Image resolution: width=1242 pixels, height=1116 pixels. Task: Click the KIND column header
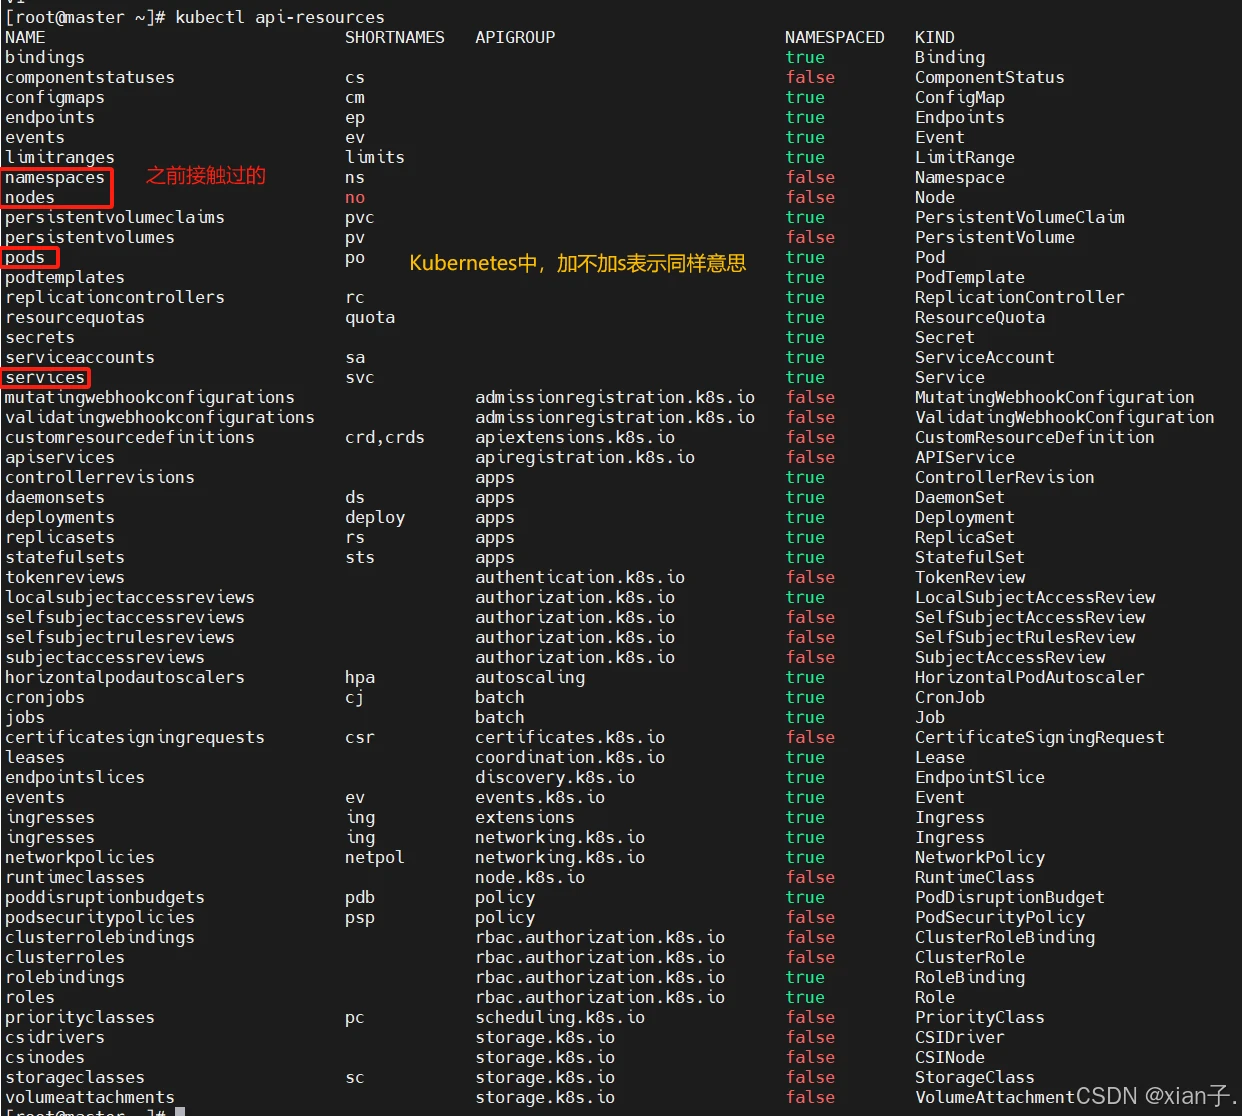[935, 38]
